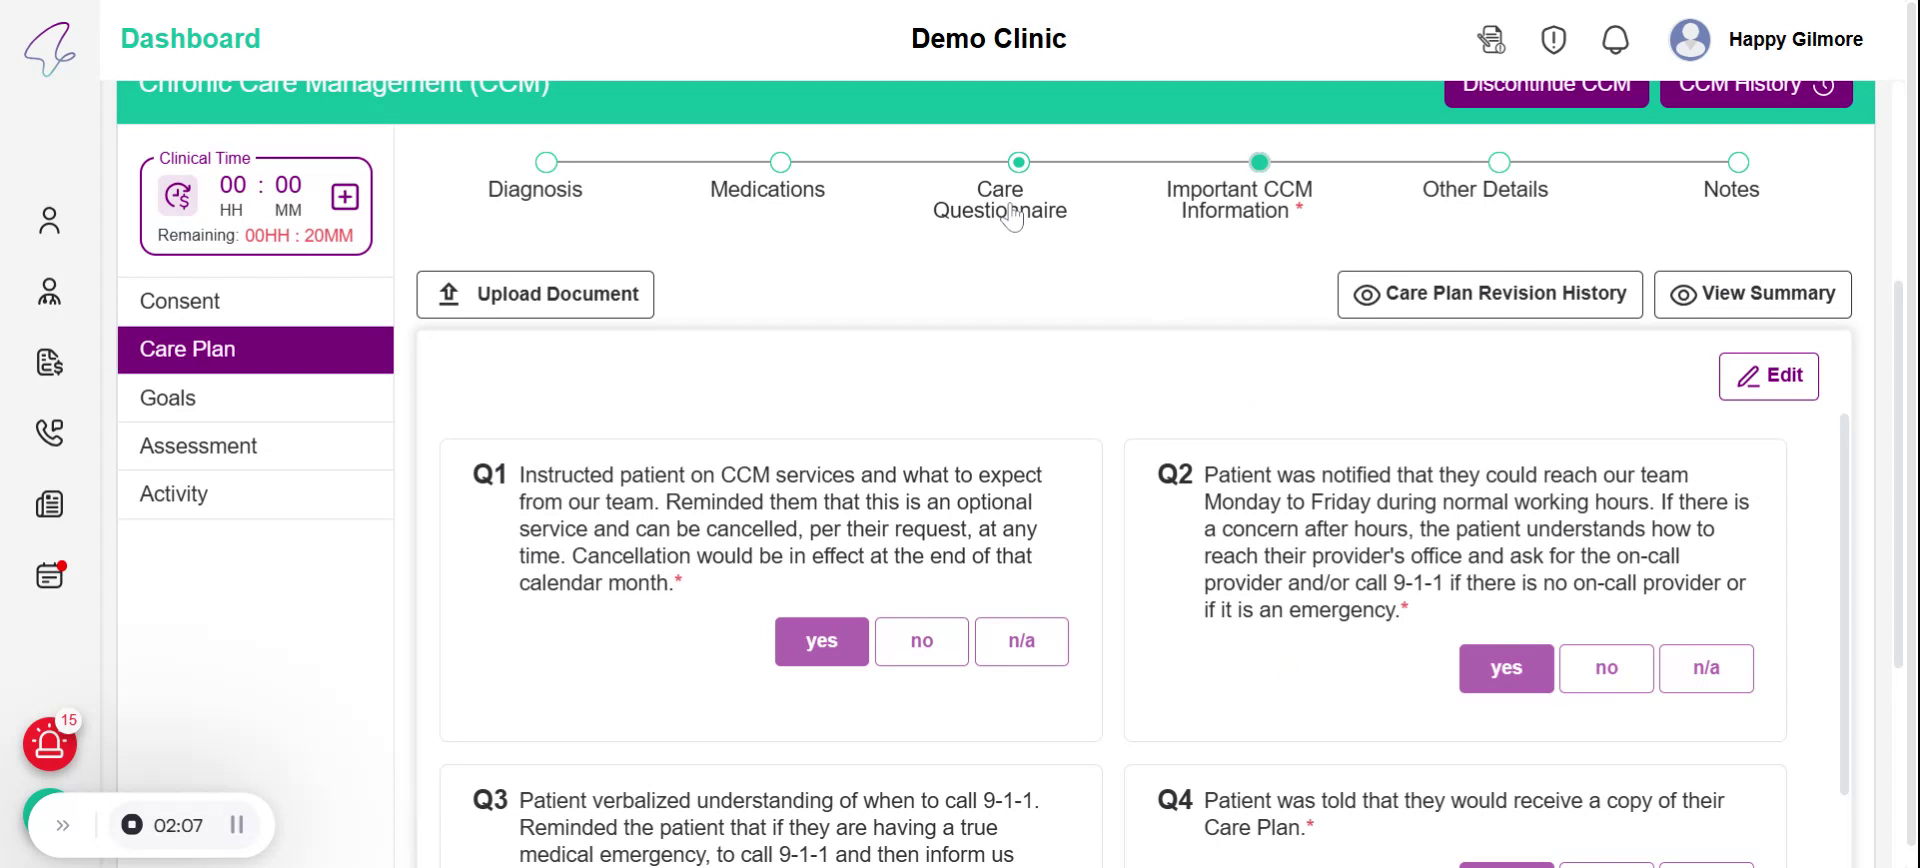Select 'no' for question Q1
This screenshot has width=1920, height=868.
tap(921, 641)
